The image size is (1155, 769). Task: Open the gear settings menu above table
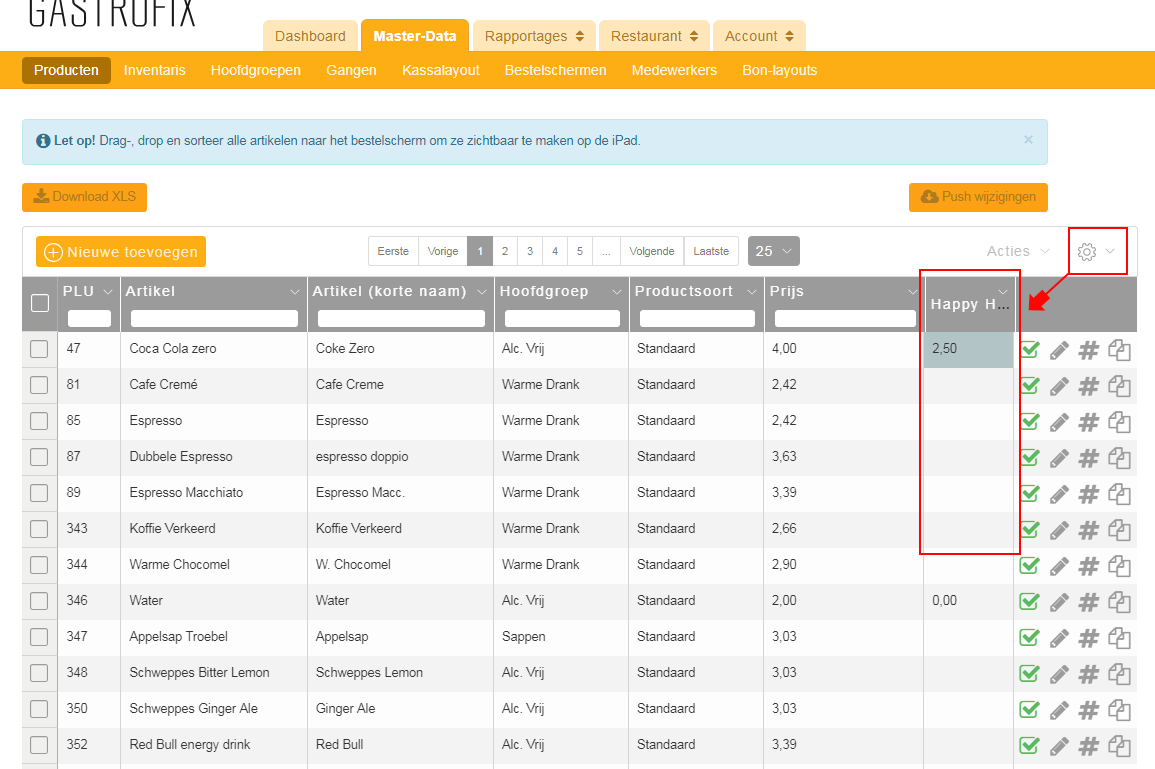tap(1096, 252)
